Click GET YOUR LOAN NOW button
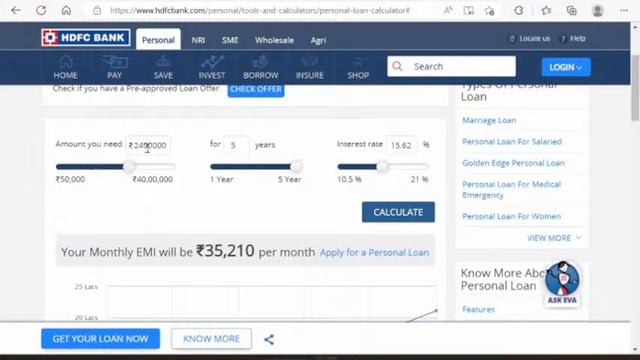Screen dimensions: 640x360 tap(100, 339)
